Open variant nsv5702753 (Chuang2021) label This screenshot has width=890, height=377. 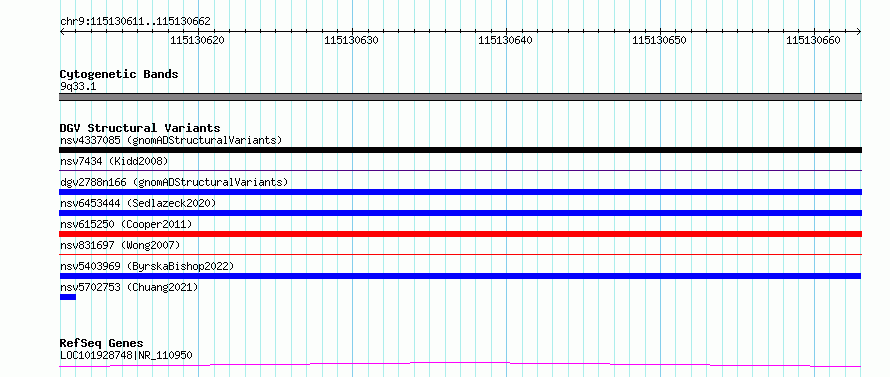point(129,287)
